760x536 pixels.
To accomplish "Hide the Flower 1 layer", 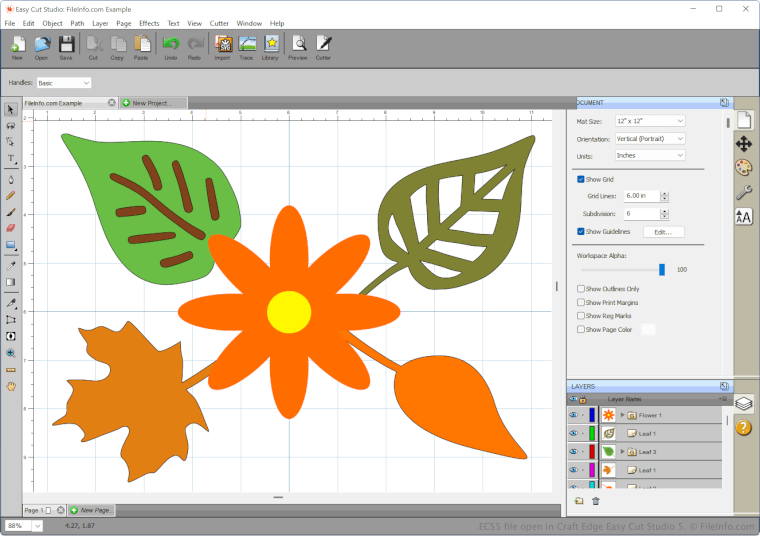I will pyautogui.click(x=573, y=415).
